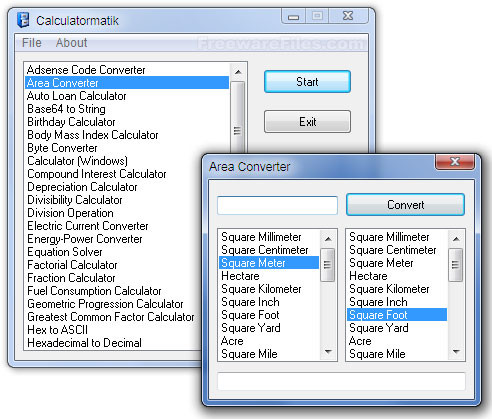Select Equation Solver
The height and width of the screenshot is (419, 492).
[x=113, y=252]
